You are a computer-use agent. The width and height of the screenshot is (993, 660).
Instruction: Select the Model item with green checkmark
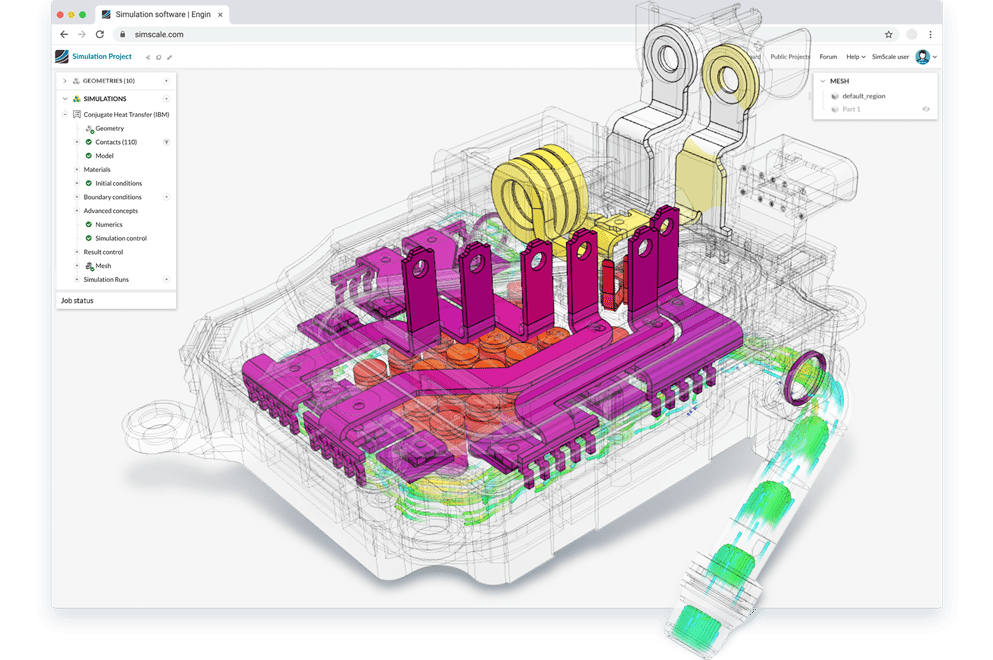104,156
